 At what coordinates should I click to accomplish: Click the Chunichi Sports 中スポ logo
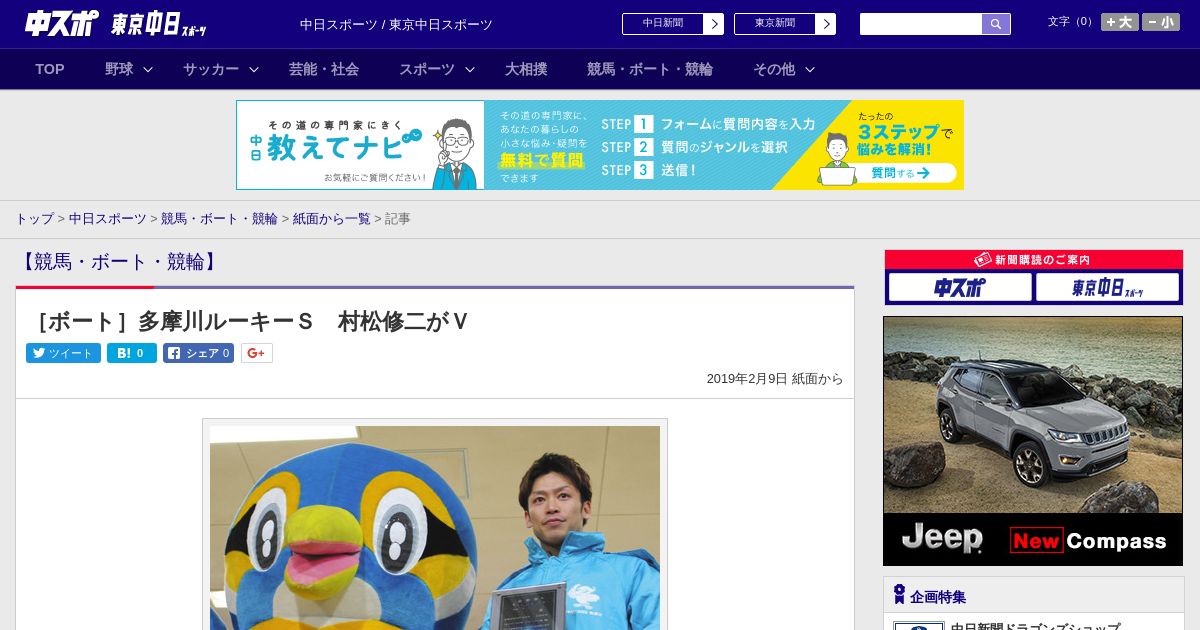[x=62, y=24]
